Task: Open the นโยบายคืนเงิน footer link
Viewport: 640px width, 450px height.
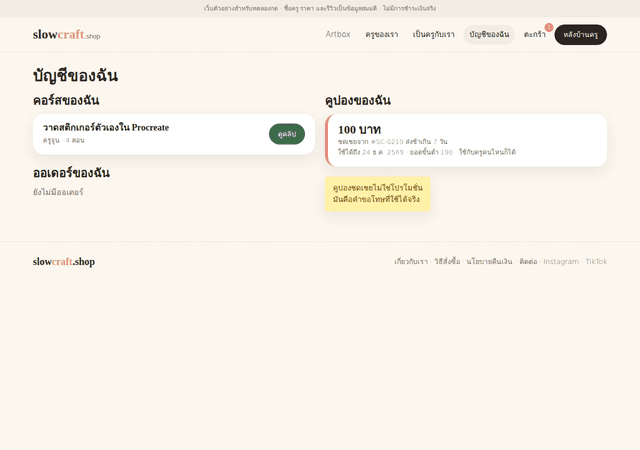Action: 489,261
